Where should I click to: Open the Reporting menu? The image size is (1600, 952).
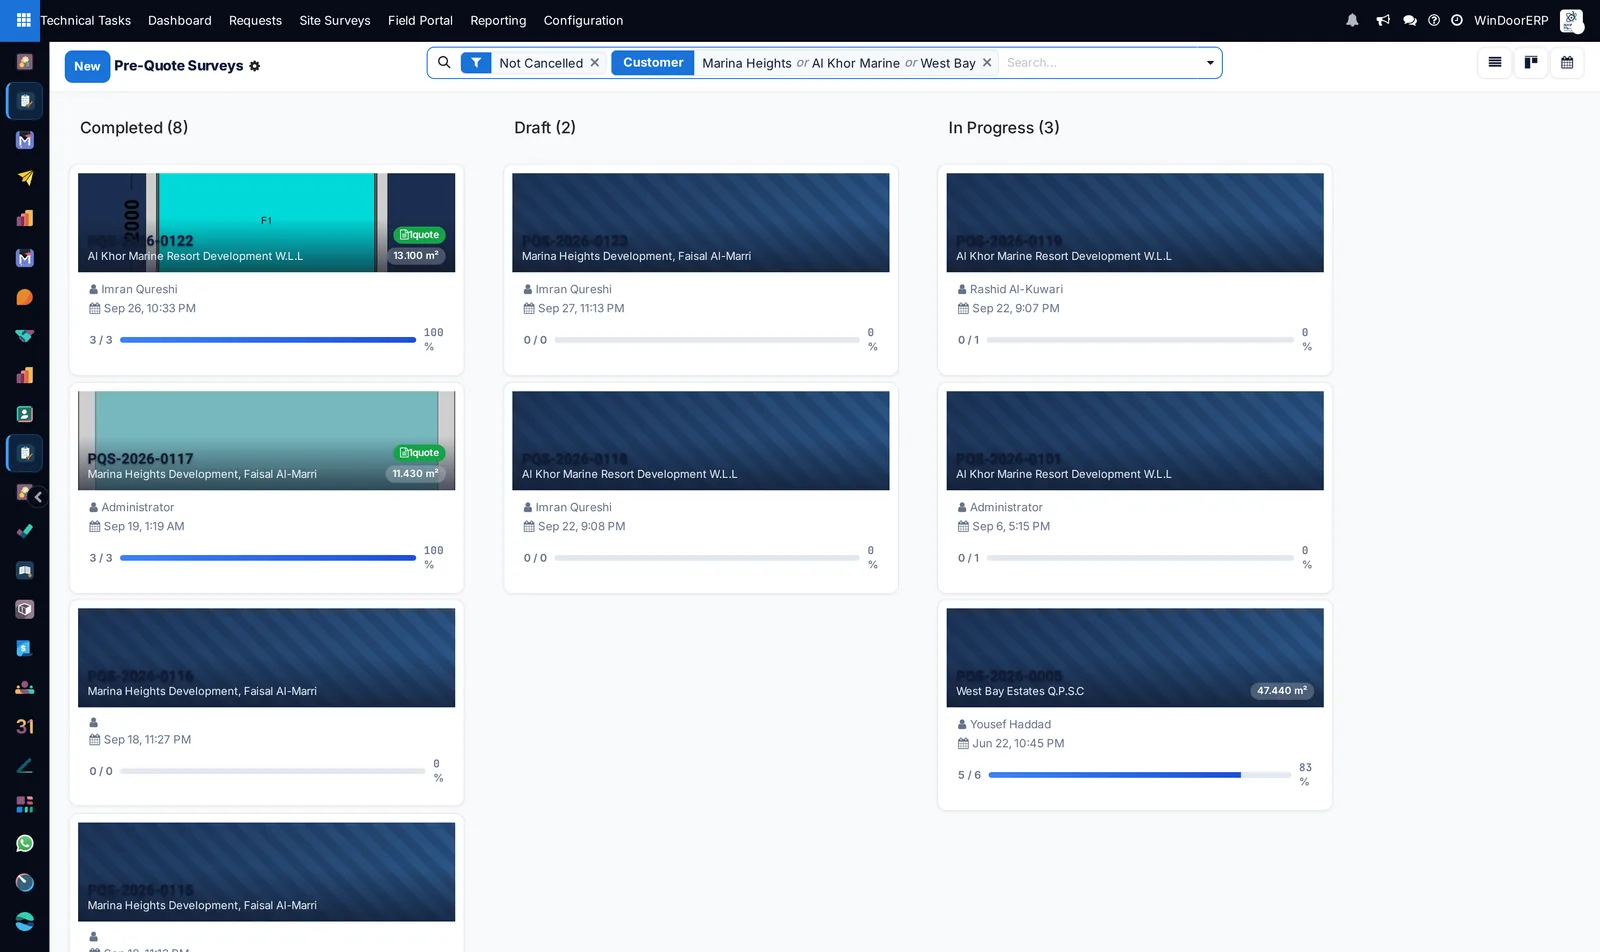point(498,20)
